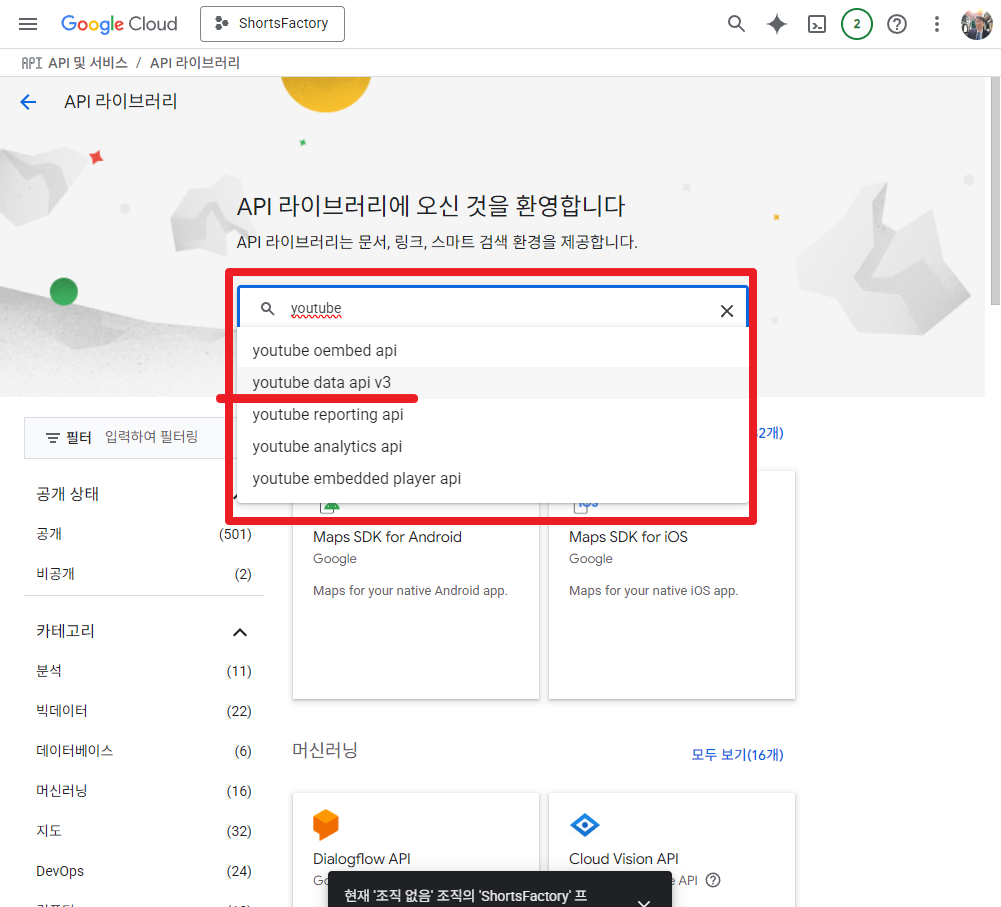Click 모두 보기(16개) for 머신러닝
1001x907 pixels.
coord(737,754)
